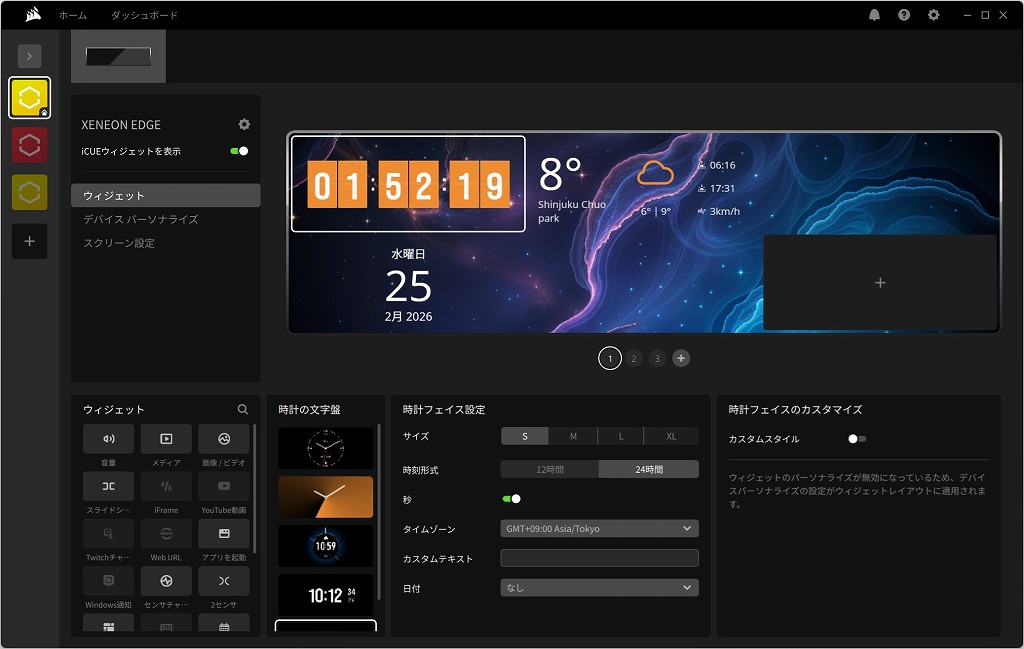Expand the left sidebar chevron
This screenshot has width=1024, height=649.
(x=29, y=56)
